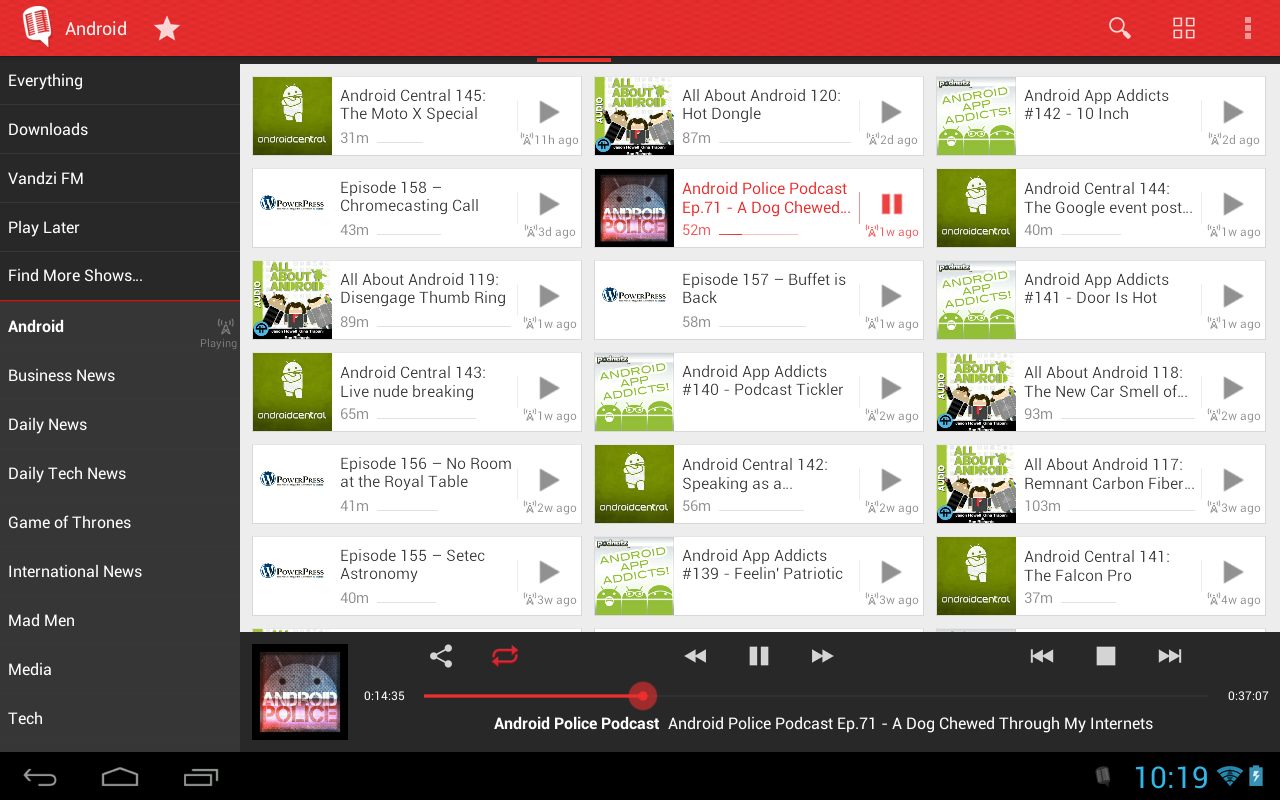Play Episode 157 – Buffet is Back
The image size is (1280, 800).
coord(891,296)
